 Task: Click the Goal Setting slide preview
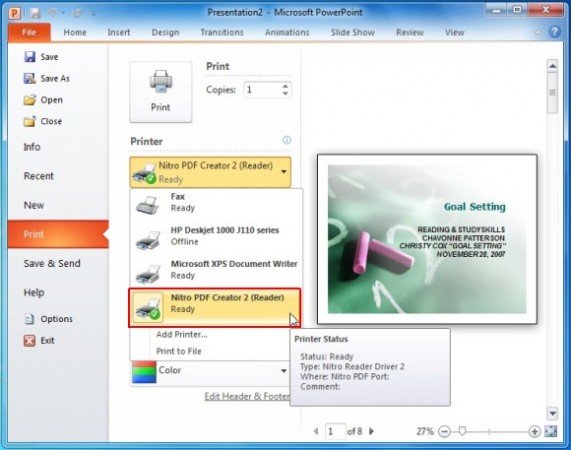(427, 239)
